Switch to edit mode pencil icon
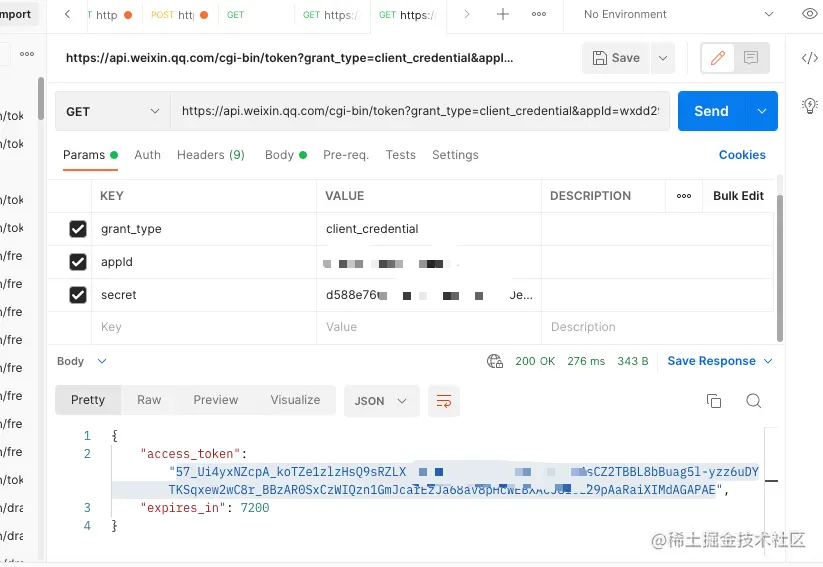The height and width of the screenshot is (567, 823). pyautogui.click(x=718, y=58)
